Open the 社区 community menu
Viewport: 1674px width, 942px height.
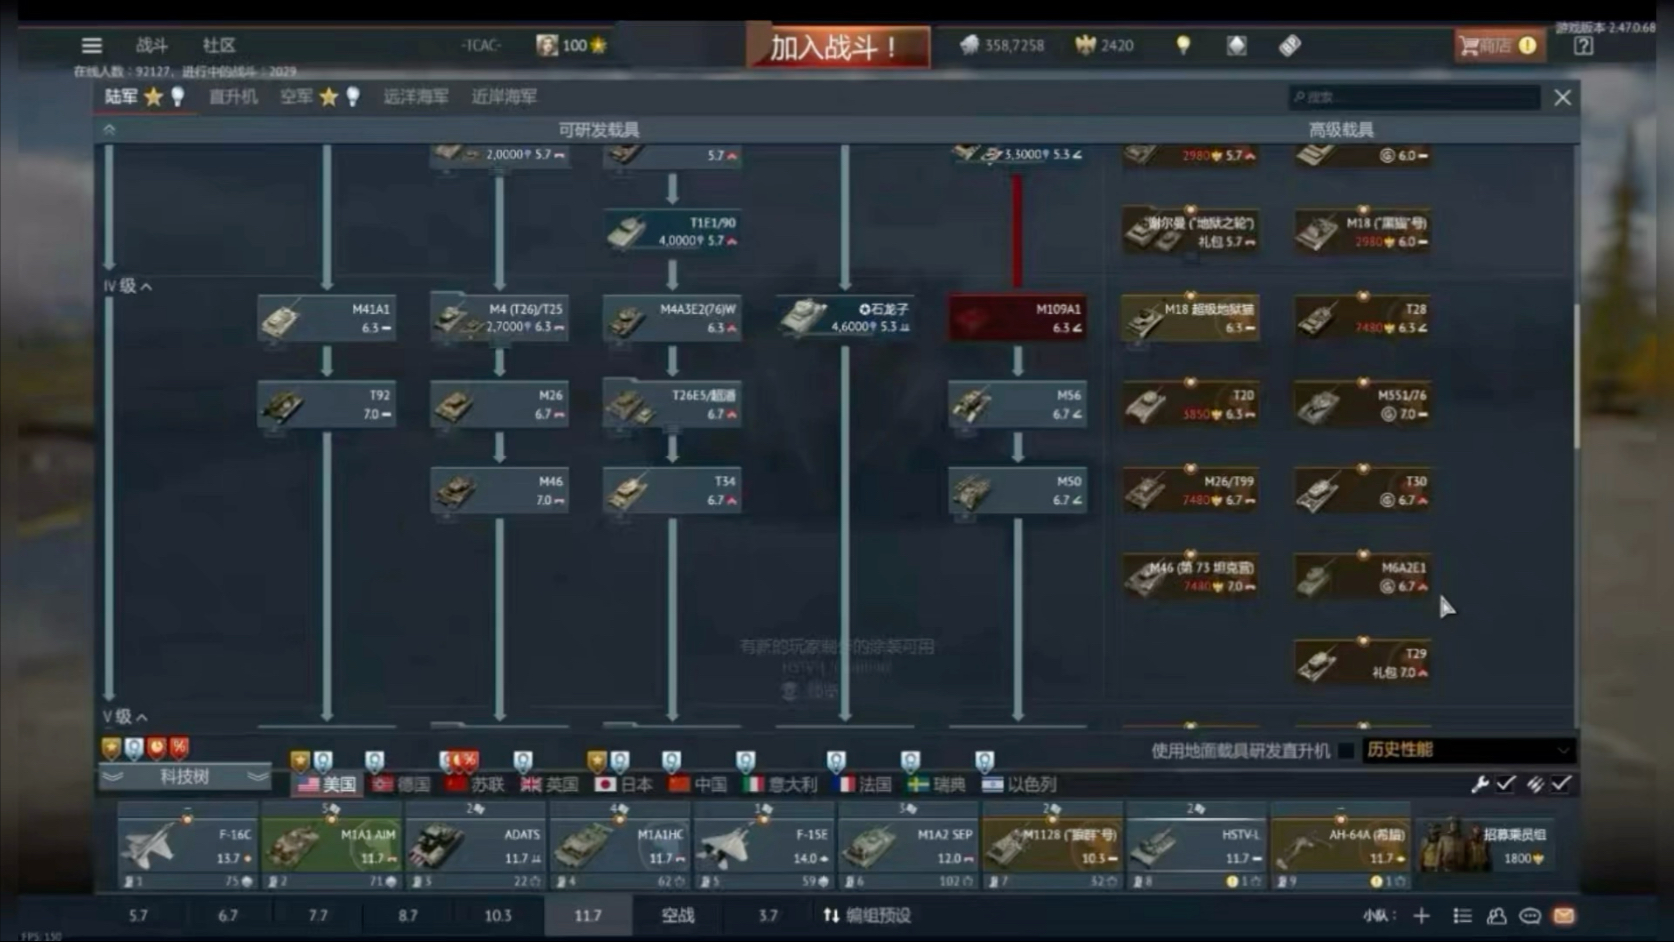[219, 45]
